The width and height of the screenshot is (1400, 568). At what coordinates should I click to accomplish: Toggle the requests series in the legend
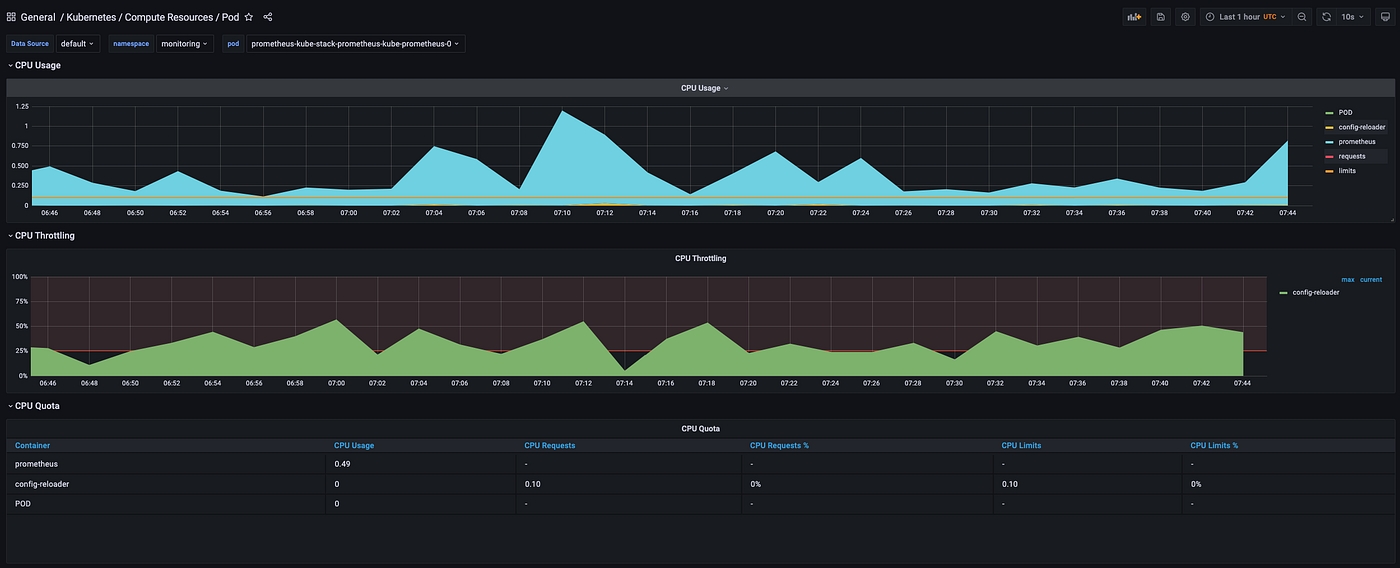[1352, 156]
